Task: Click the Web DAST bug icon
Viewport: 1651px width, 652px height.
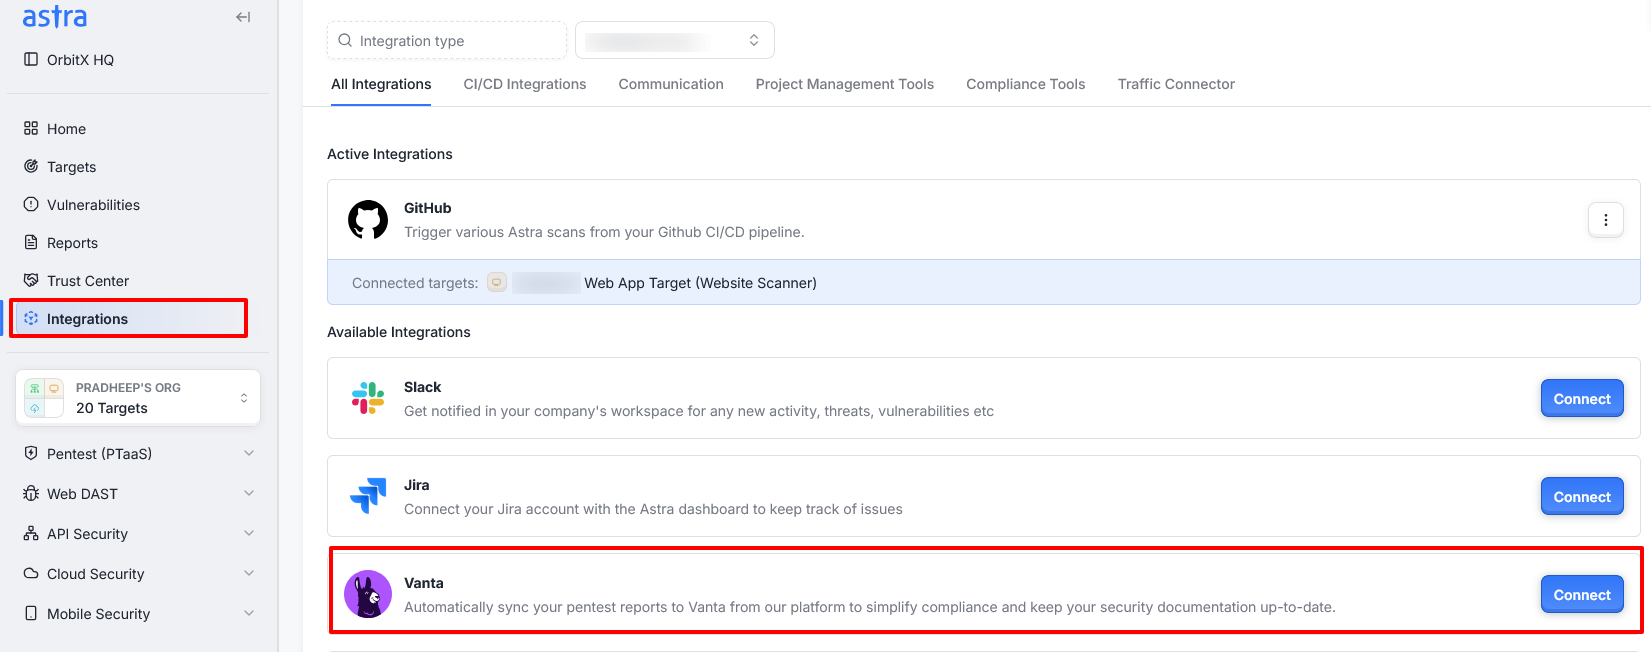Action: click(x=31, y=493)
